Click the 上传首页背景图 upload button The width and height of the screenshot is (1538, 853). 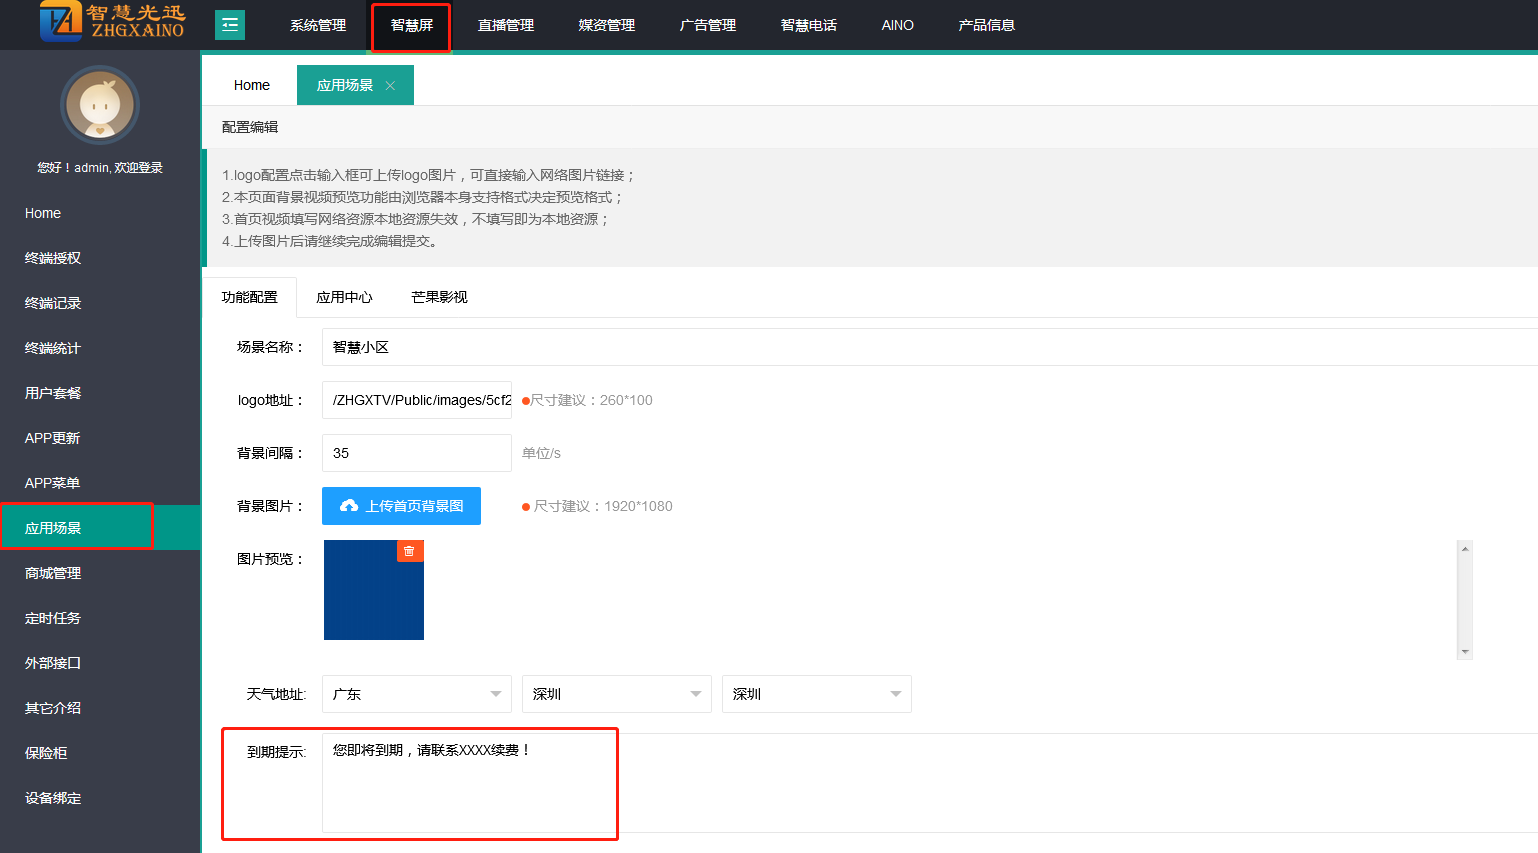(401, 506)
